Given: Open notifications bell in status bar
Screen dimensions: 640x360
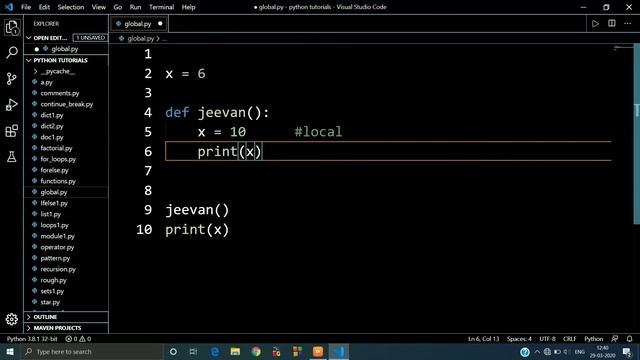Looking at the screenshot, I should 629,339.
